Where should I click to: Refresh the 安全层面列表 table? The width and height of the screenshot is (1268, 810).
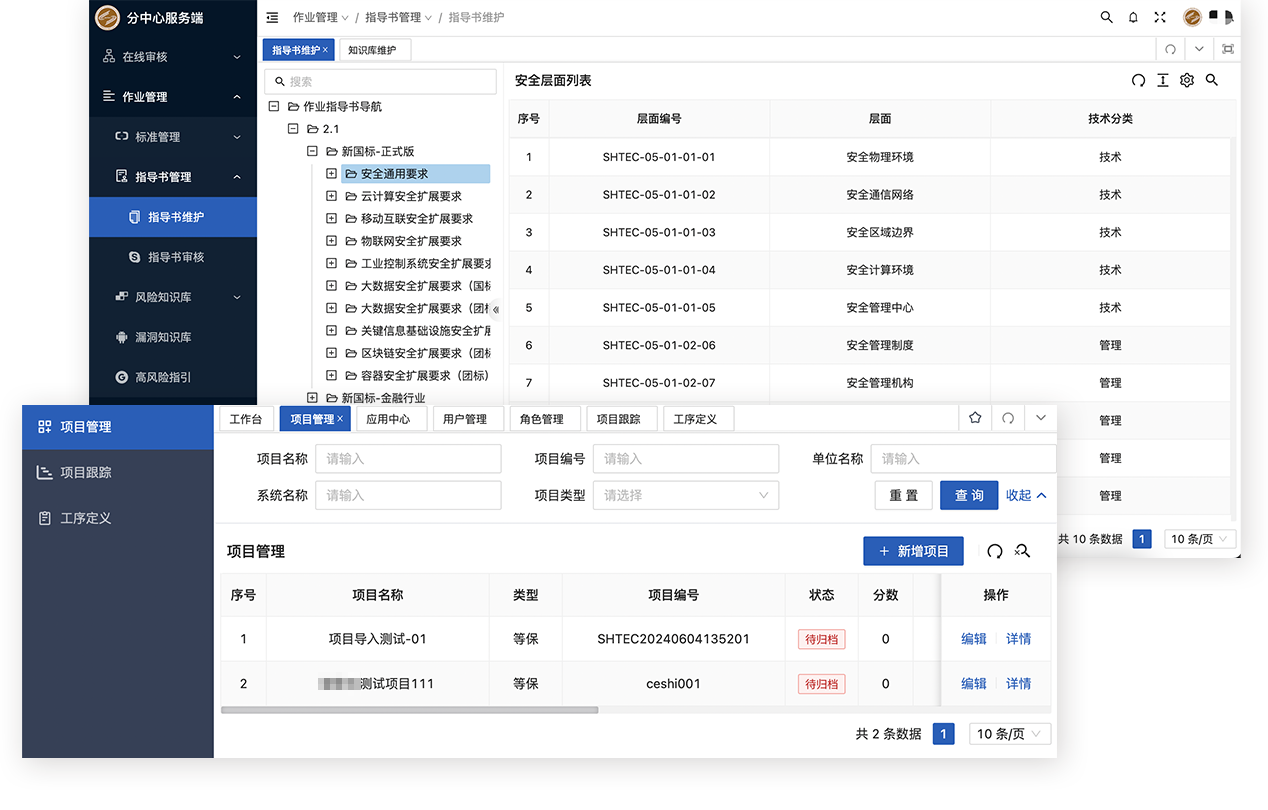tap(1138, 80)
